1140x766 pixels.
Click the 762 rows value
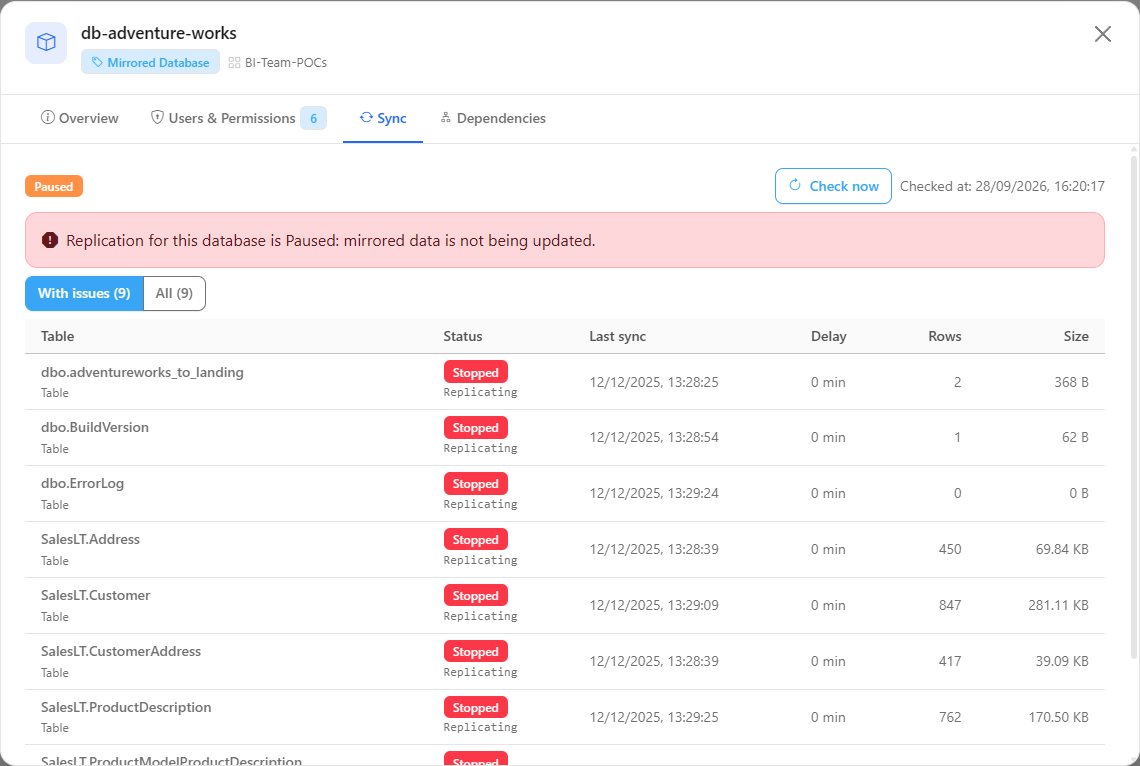point(950,717)
